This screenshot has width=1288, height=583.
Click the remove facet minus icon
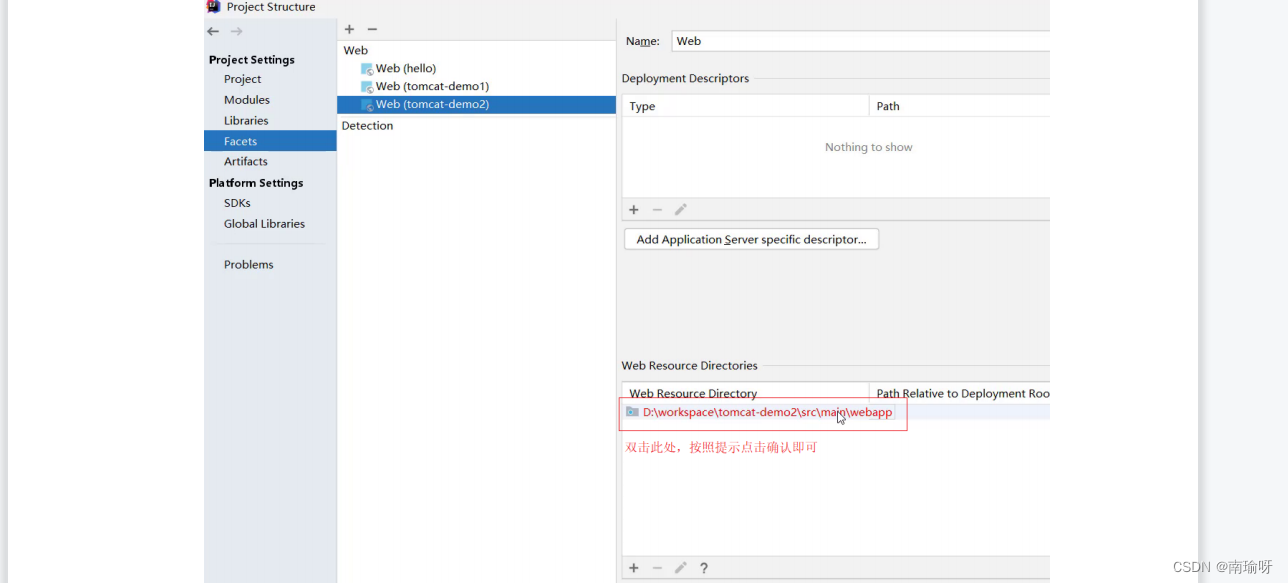[372, 29]
